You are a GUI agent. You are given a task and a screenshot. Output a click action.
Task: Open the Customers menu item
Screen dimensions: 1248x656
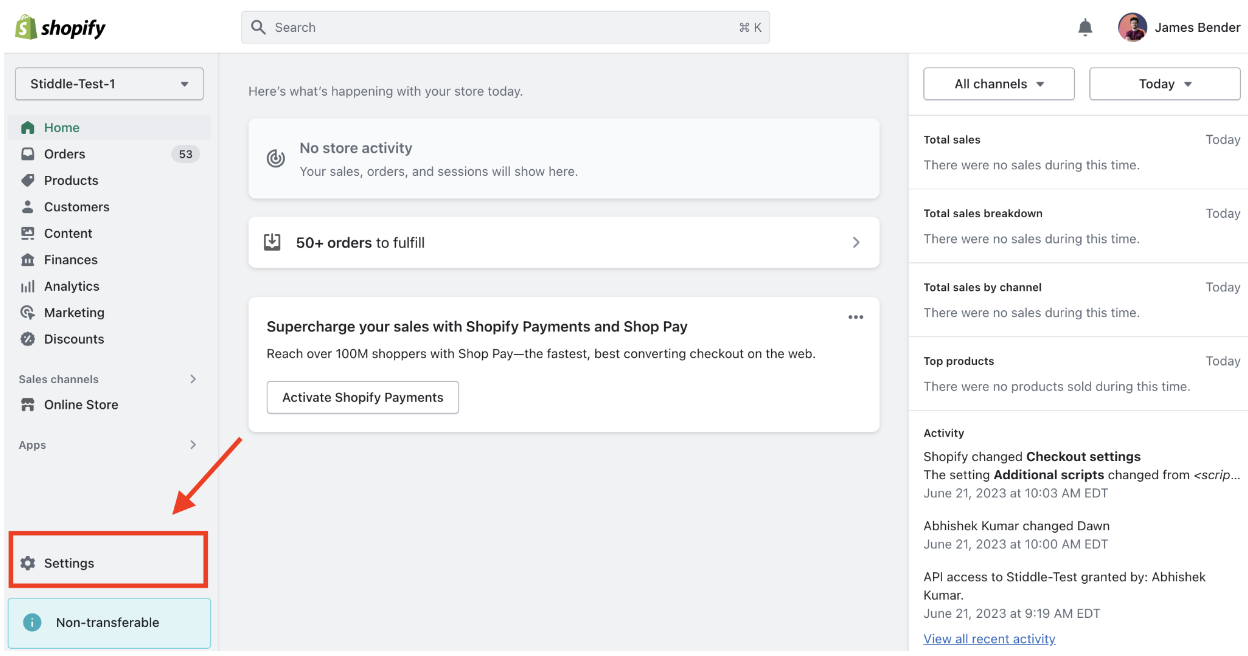[x=109, y=207]
